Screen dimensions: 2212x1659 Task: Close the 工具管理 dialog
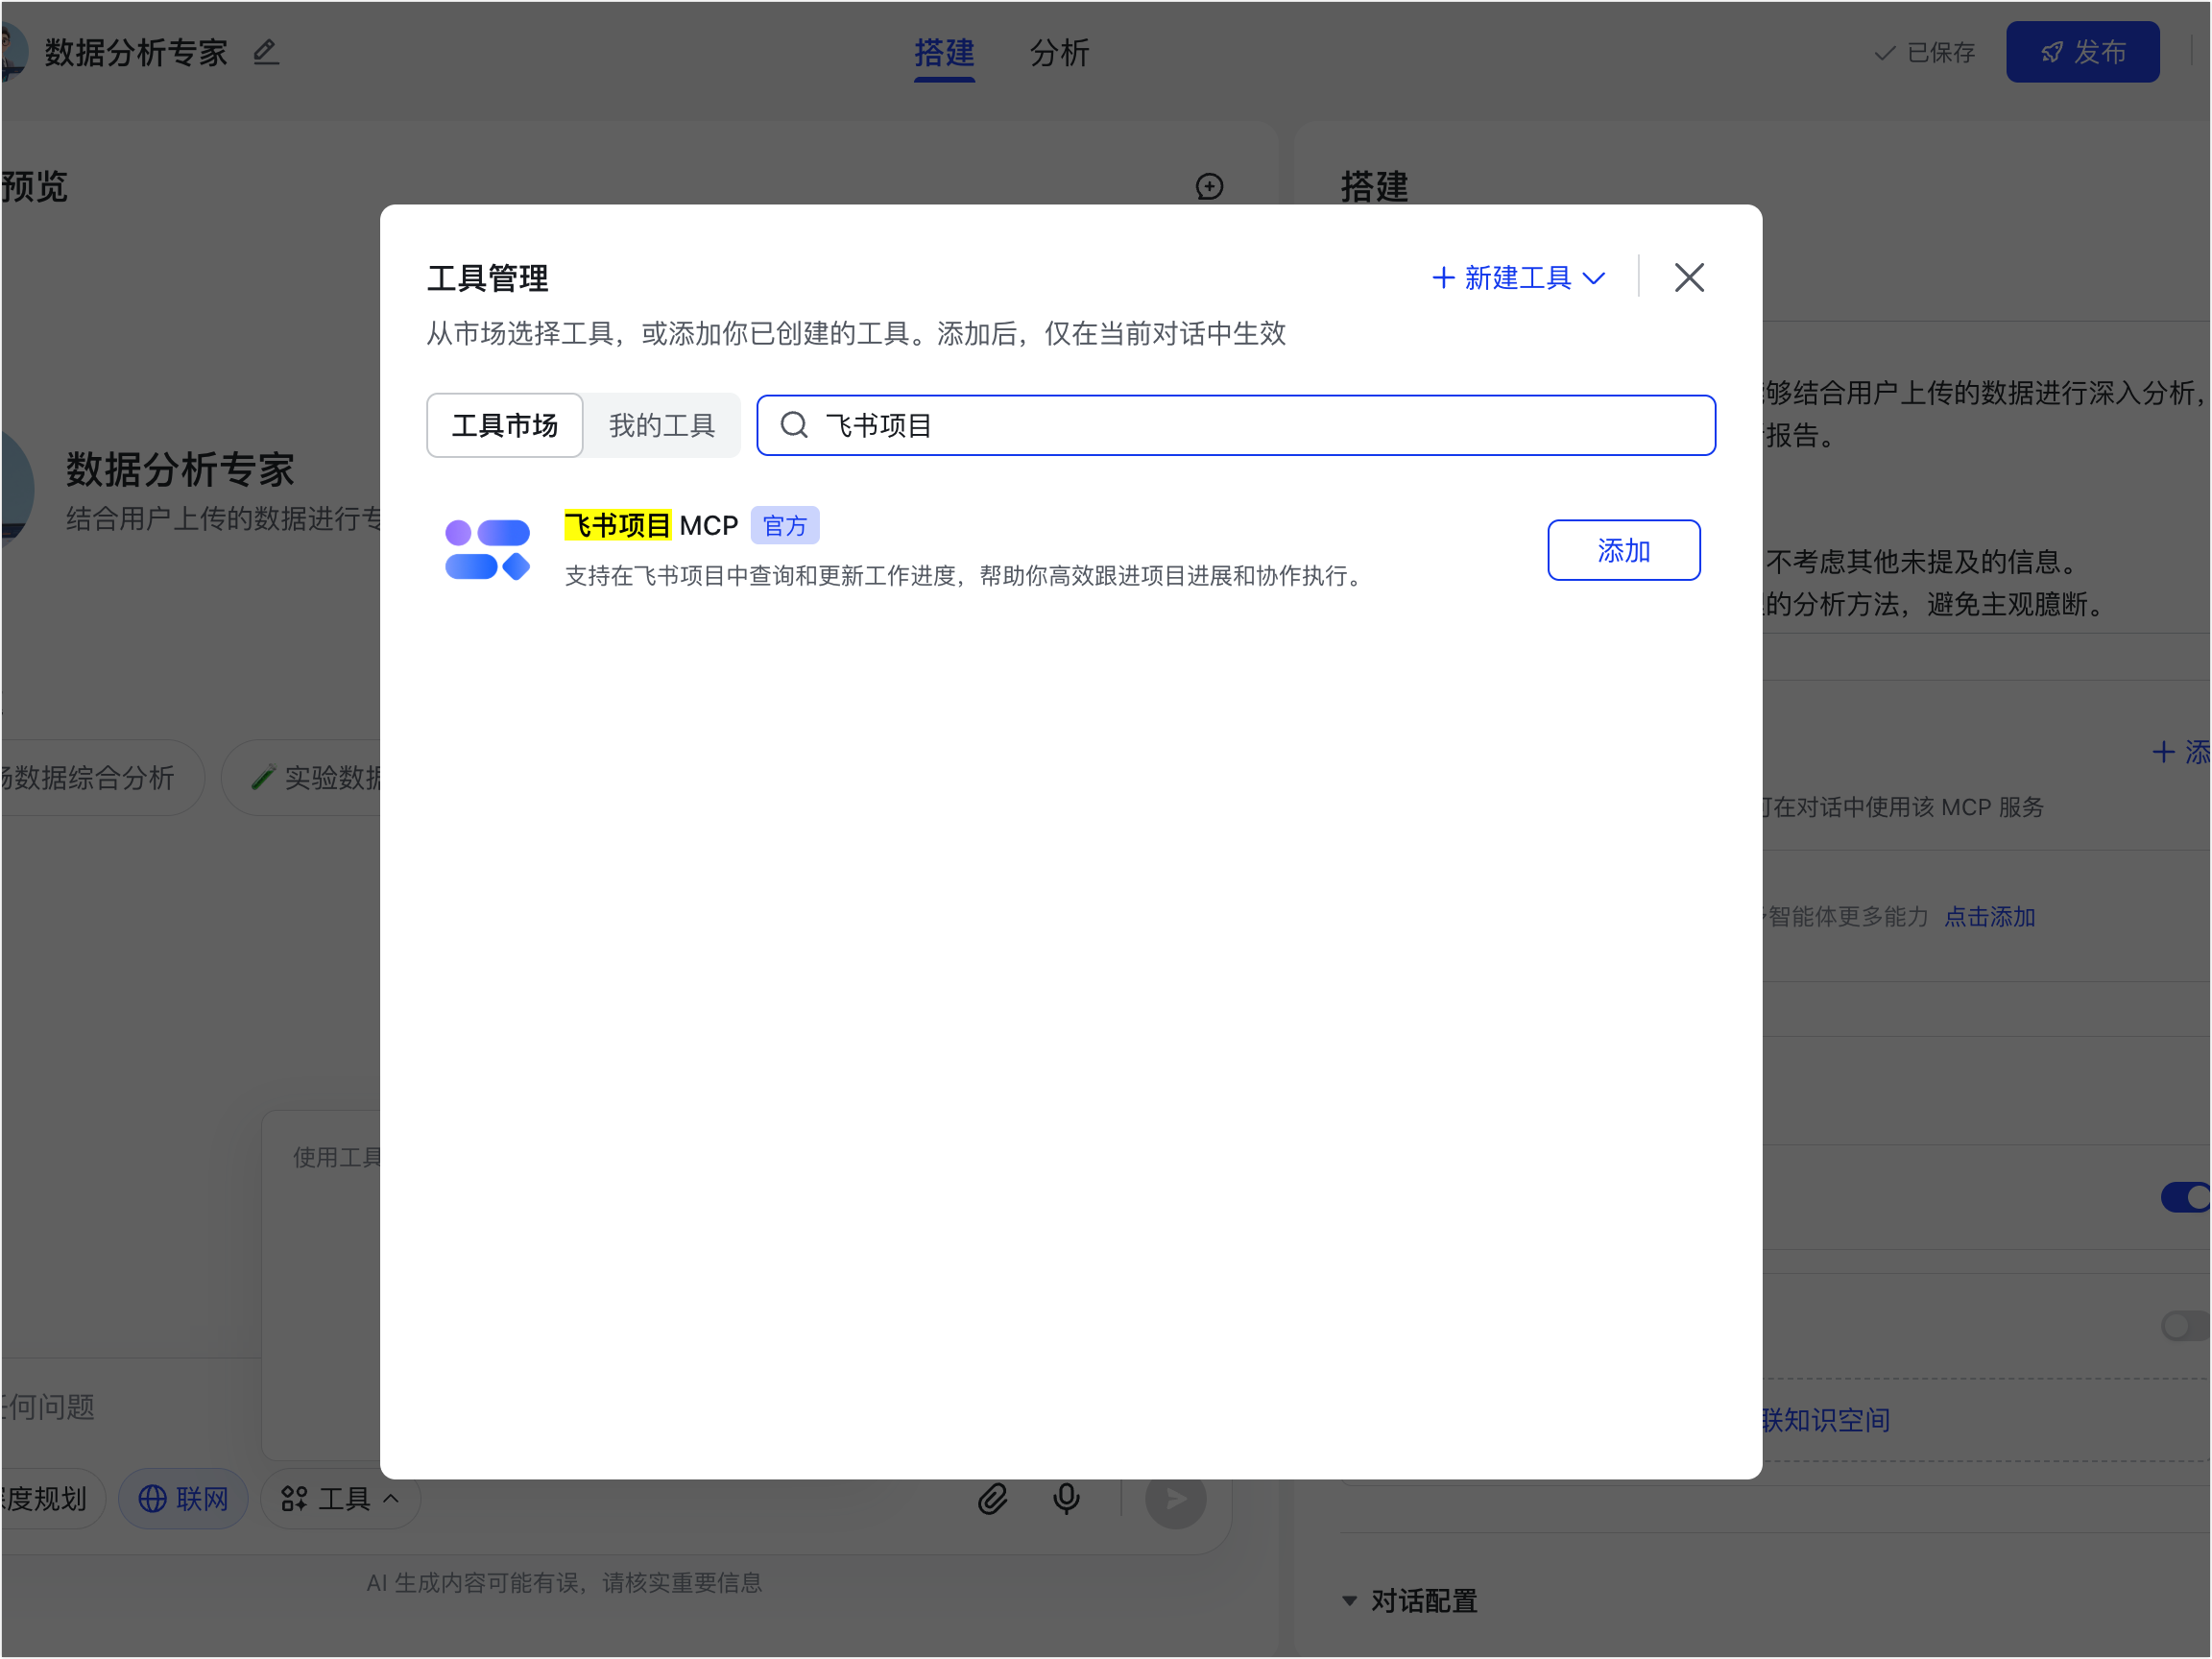1689,277
